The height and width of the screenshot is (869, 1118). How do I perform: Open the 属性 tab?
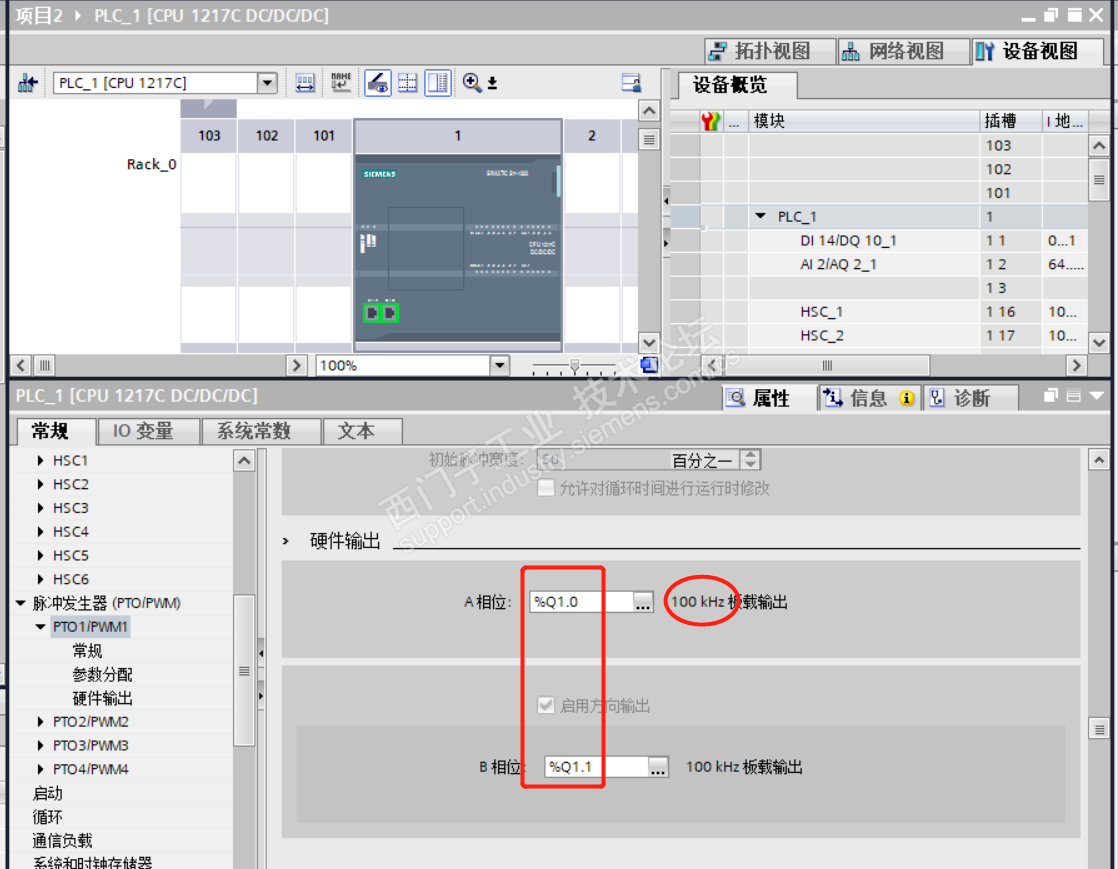tap(770, 398)
